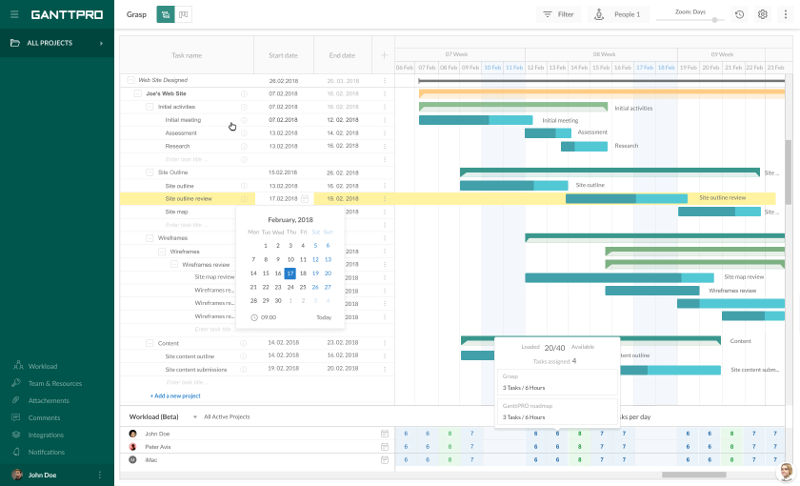Collapse Joe's Web Site group

point(138,93)
